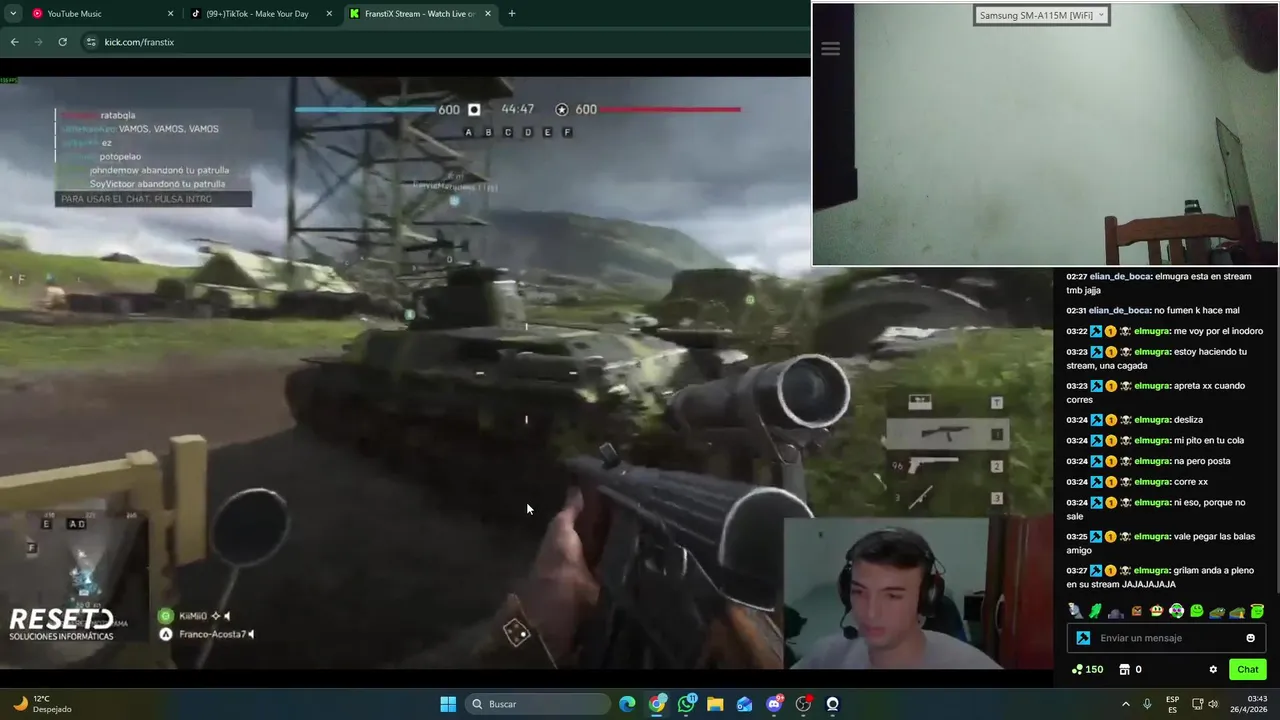1280x720 pixels.
Task: Open Discord from taskbar
Action: point(774,704)
